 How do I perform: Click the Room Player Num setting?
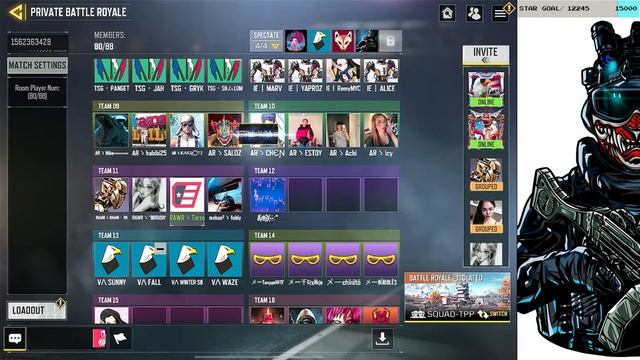coord(37,92)
